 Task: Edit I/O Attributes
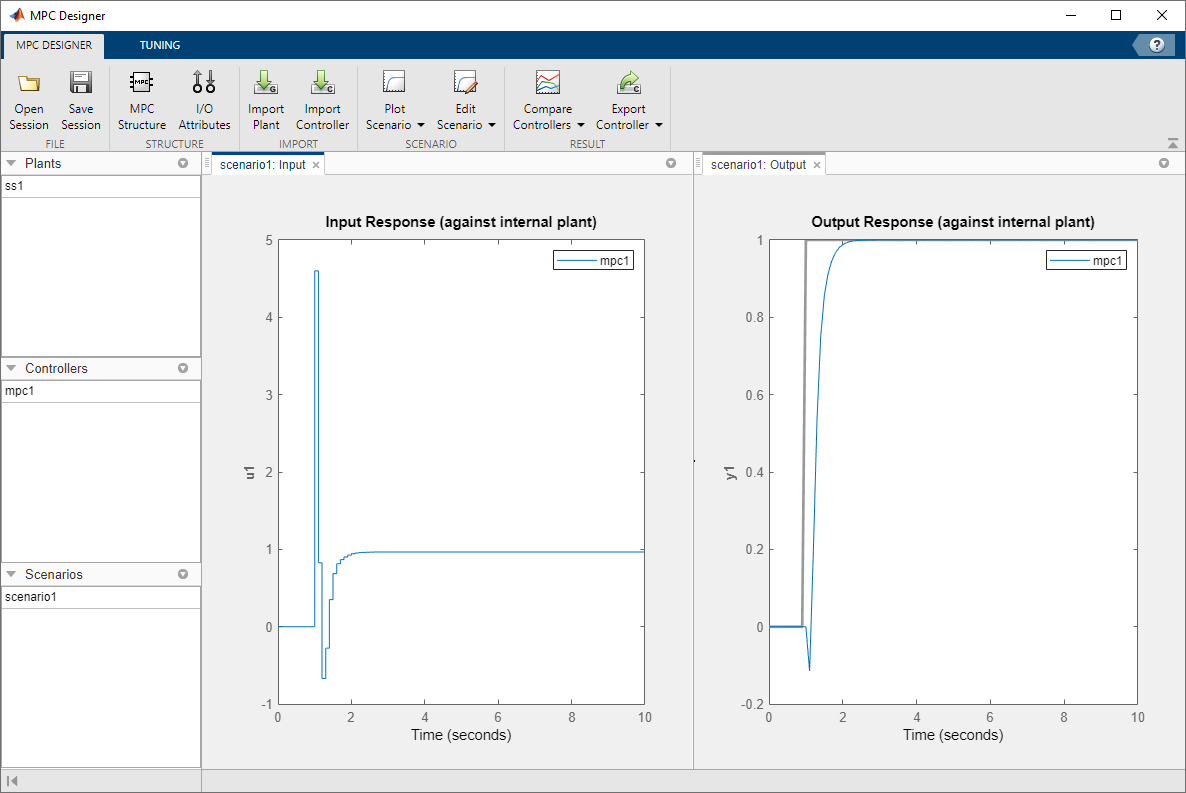[x=204, y=97]
